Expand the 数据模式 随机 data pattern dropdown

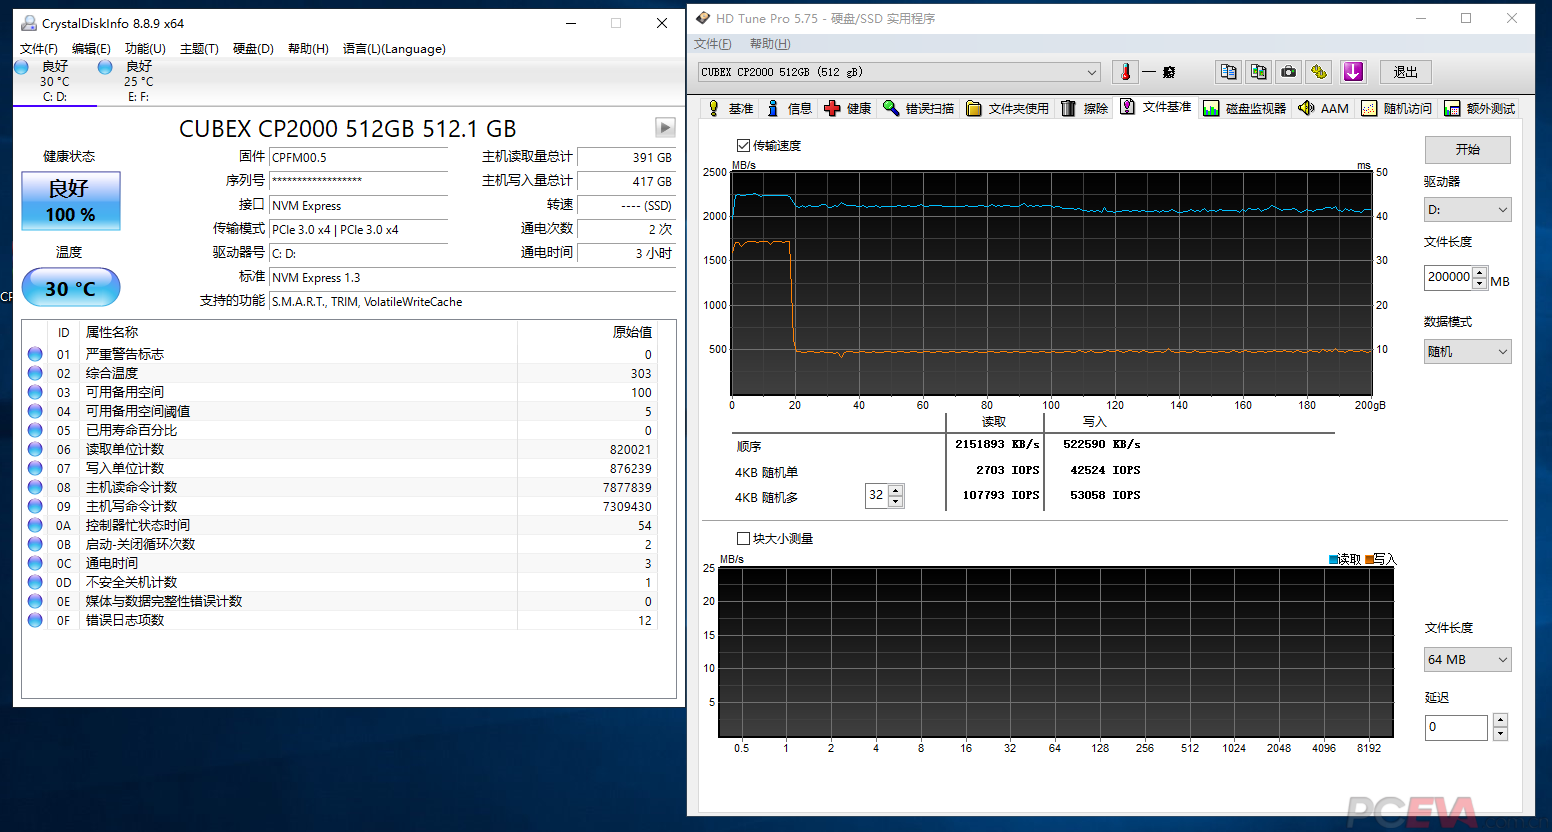(1502, 352)
